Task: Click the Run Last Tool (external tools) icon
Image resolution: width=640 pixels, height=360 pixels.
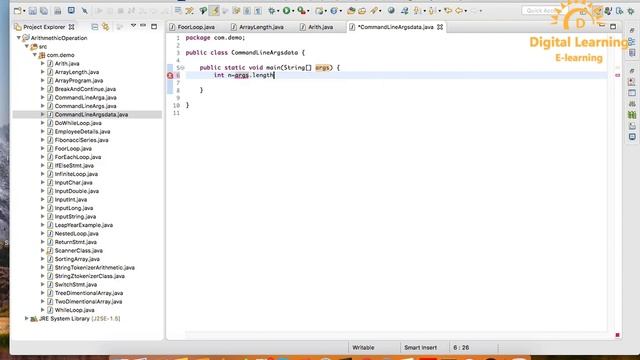Action: (301, 11)
